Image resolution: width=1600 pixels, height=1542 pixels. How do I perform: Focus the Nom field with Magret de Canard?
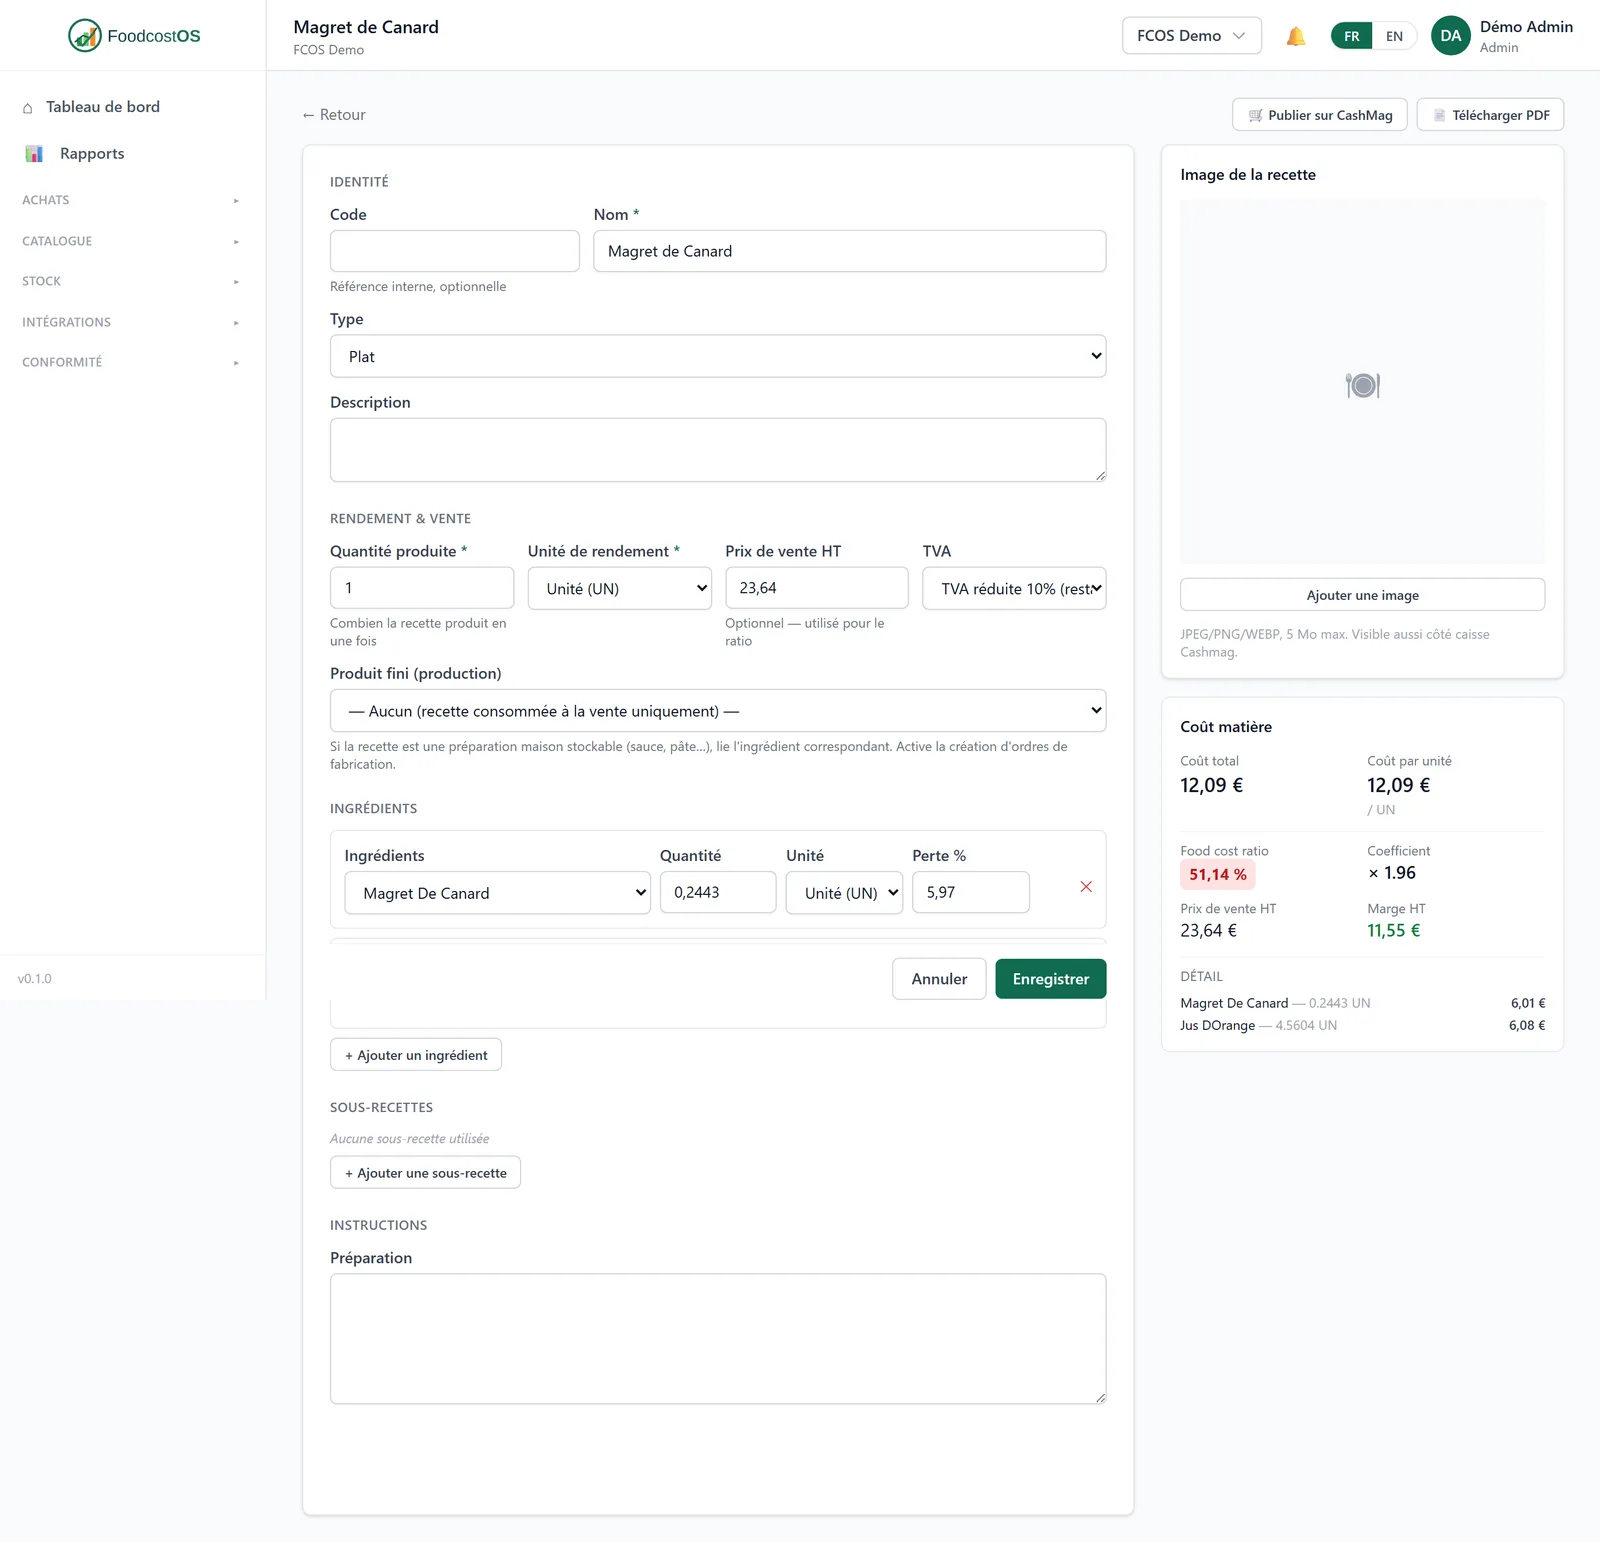(x=850, y=251)
